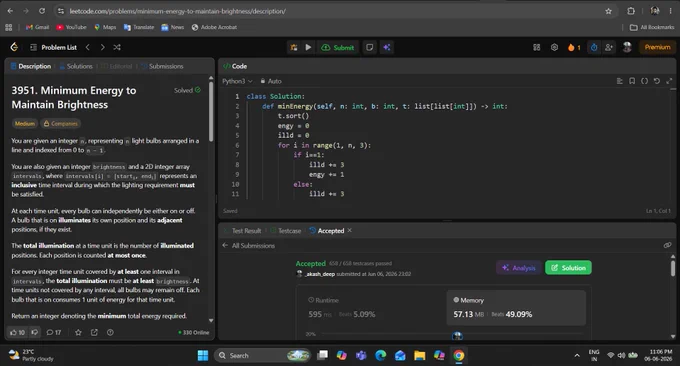Reset code to default icon
Image resolution: width=680 pixels, height=366 pixels.
click(657, 81)
